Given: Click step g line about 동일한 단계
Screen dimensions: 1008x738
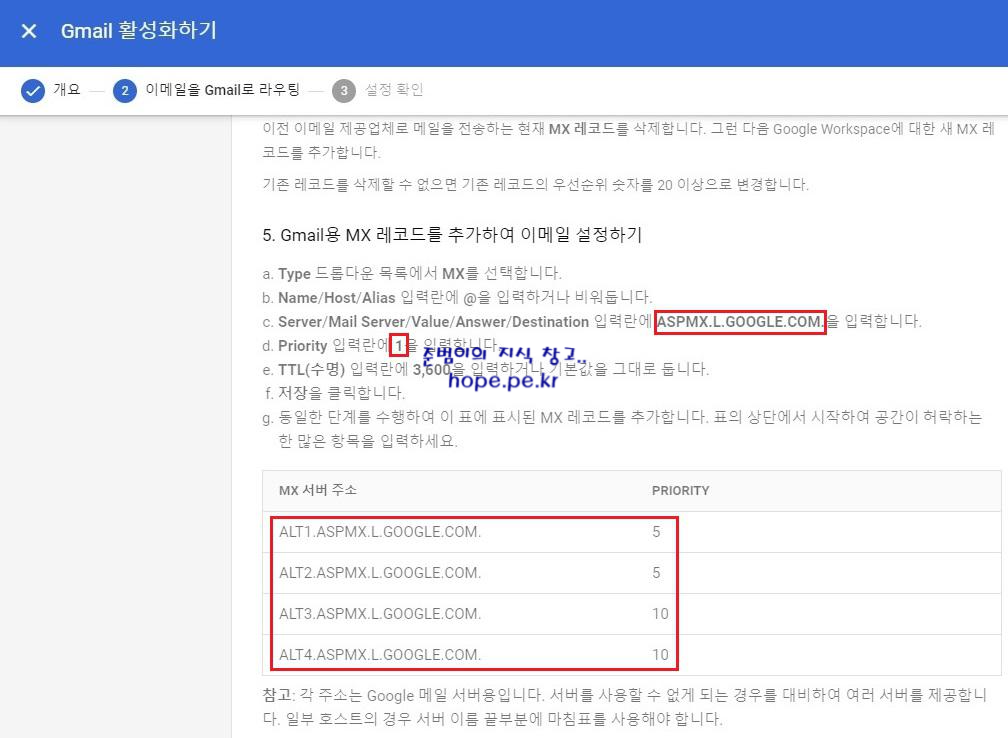Looking at the screenshot, I should [x=622, y=429].
